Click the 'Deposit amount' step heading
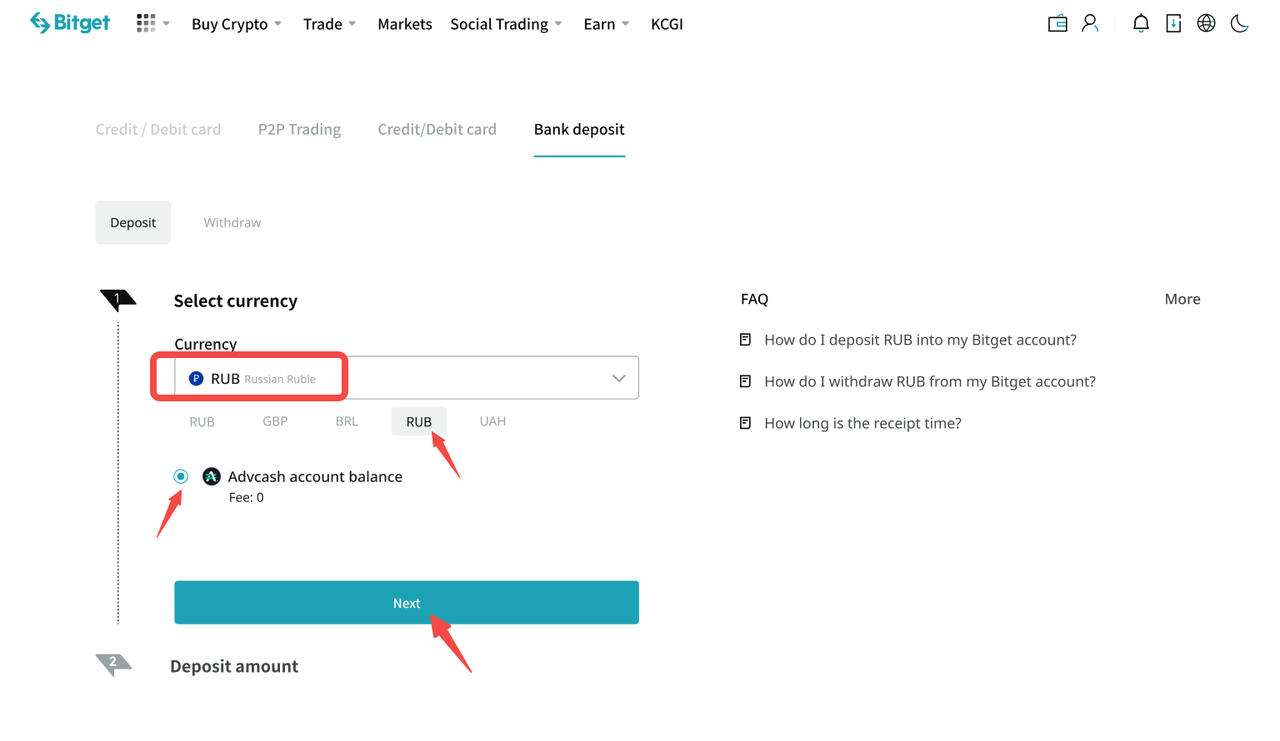 pyautogui.click(x=234, y=666)
